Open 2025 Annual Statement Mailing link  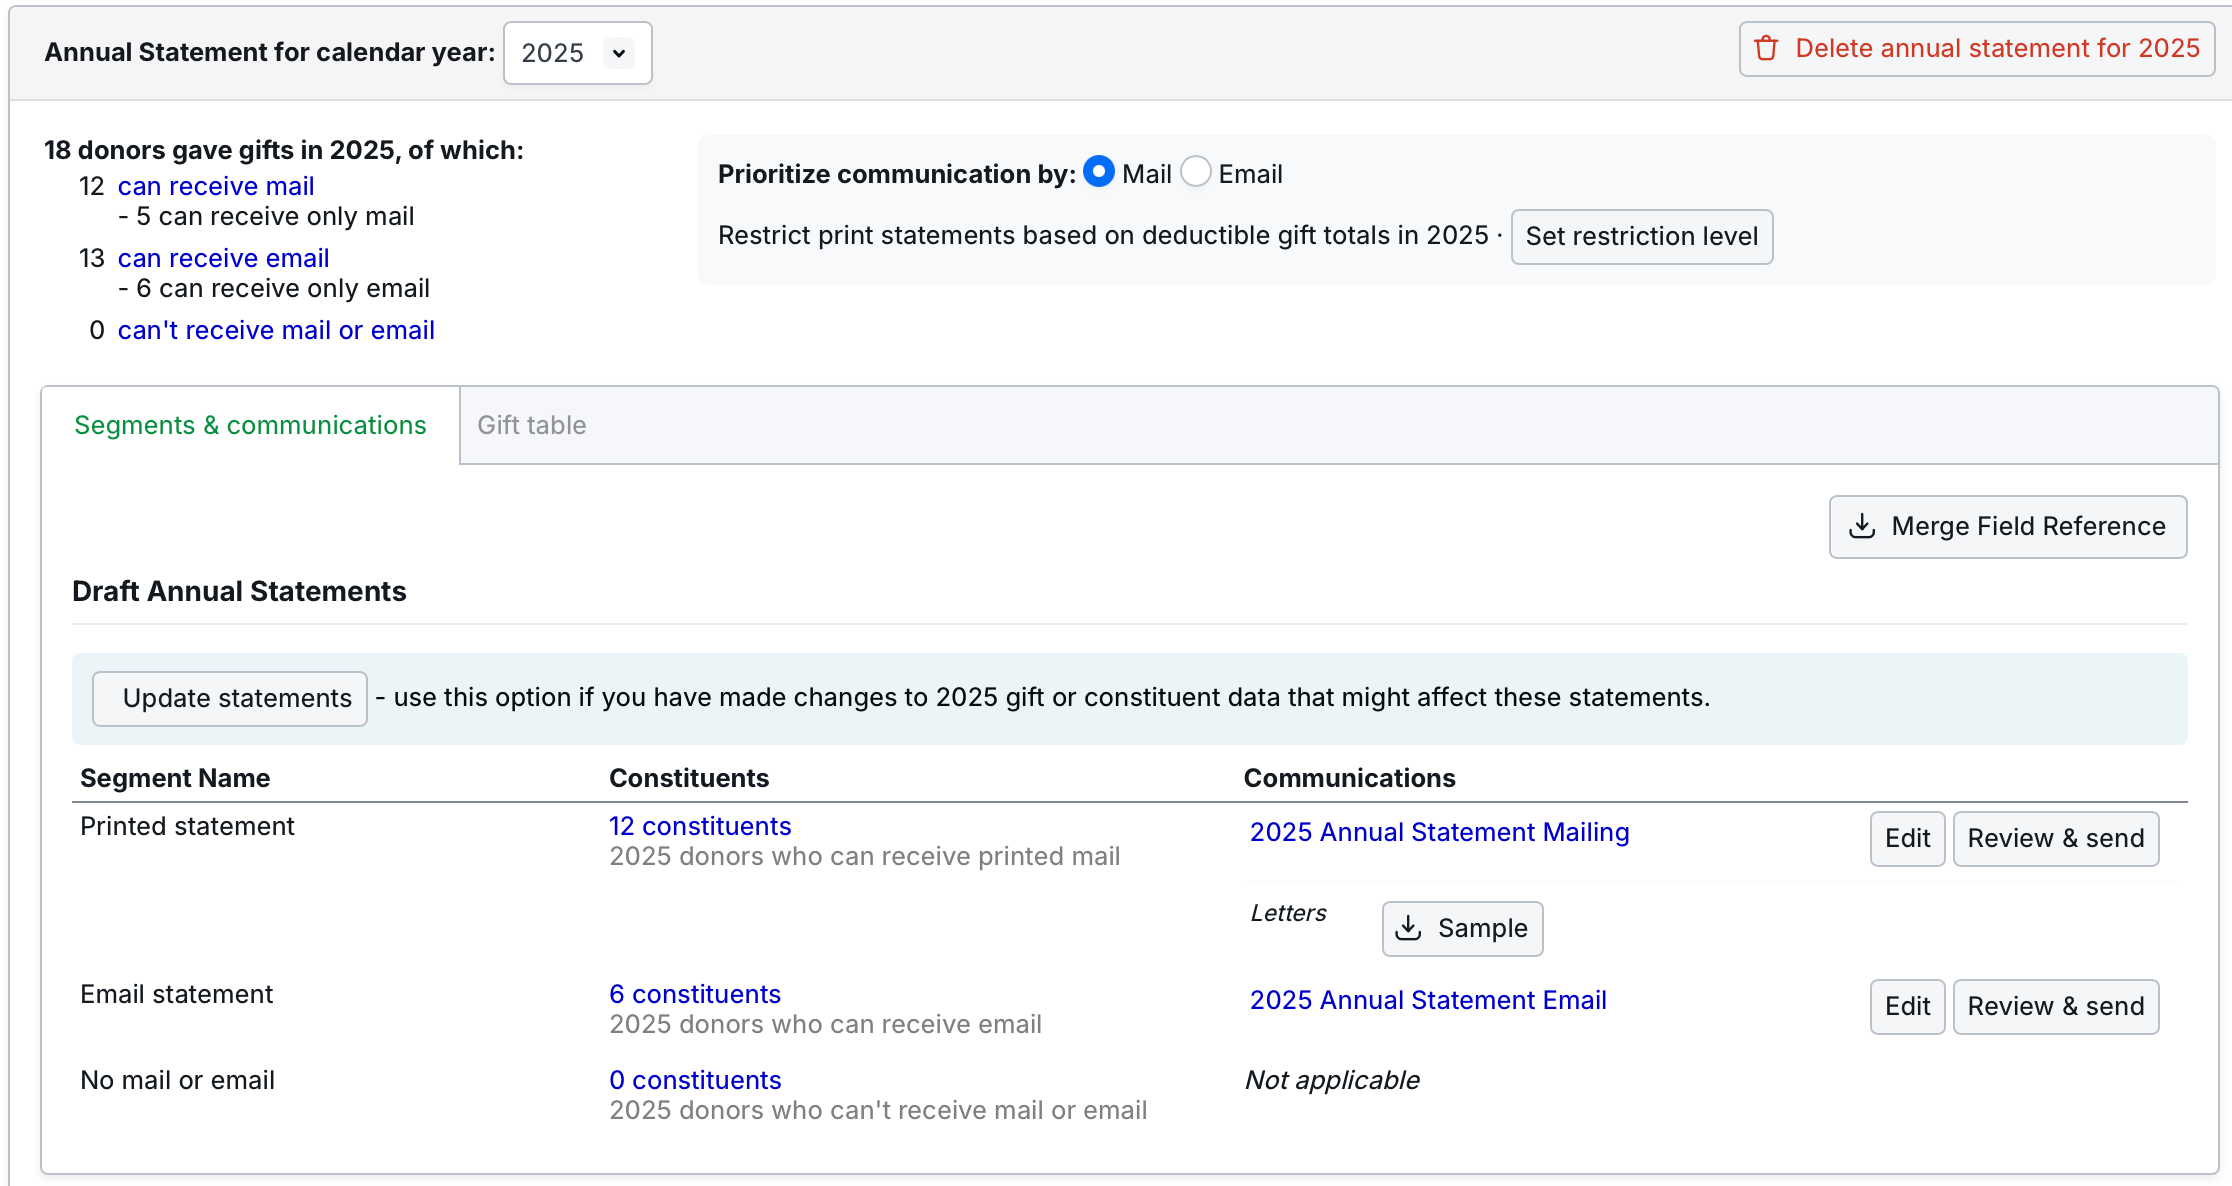coord(1439,832)
